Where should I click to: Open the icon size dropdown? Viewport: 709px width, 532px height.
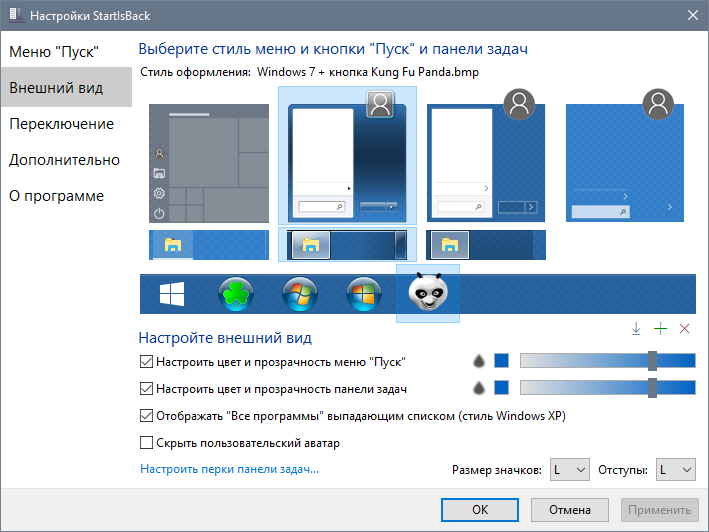(x=568, y=469)
